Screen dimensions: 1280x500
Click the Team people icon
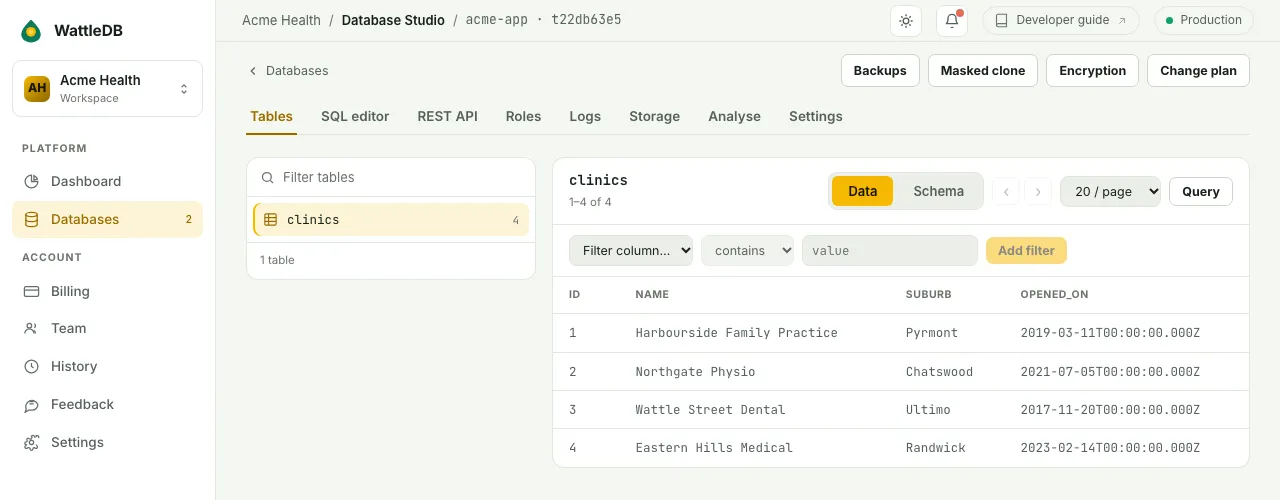(31, 328)
